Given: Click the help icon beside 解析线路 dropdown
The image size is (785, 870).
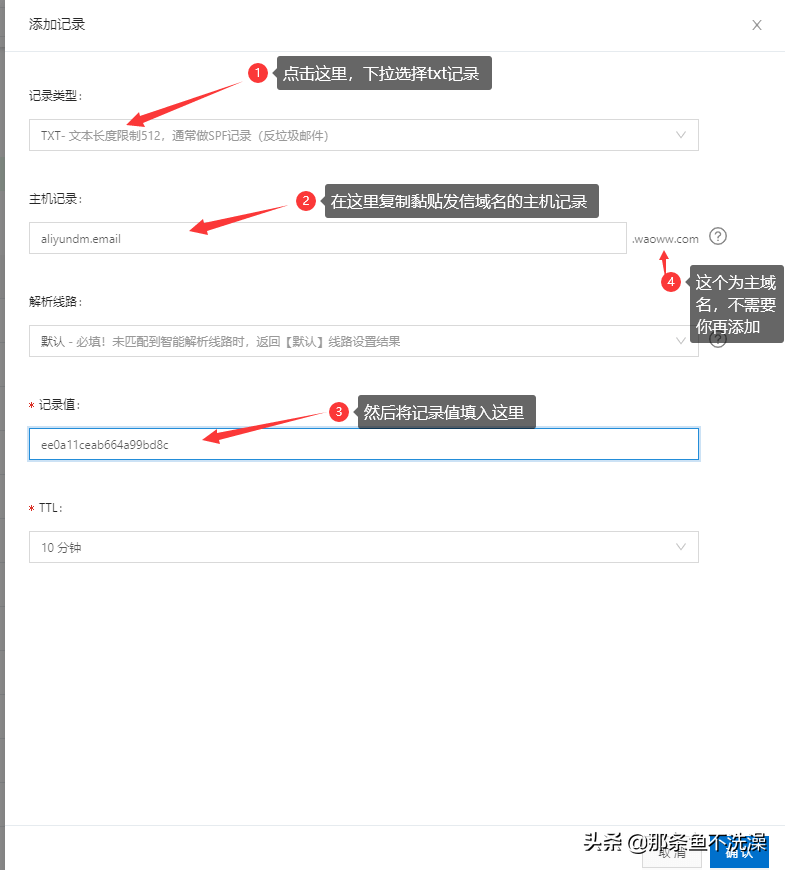Looking at the screenshot, I should tap(718, 340).
